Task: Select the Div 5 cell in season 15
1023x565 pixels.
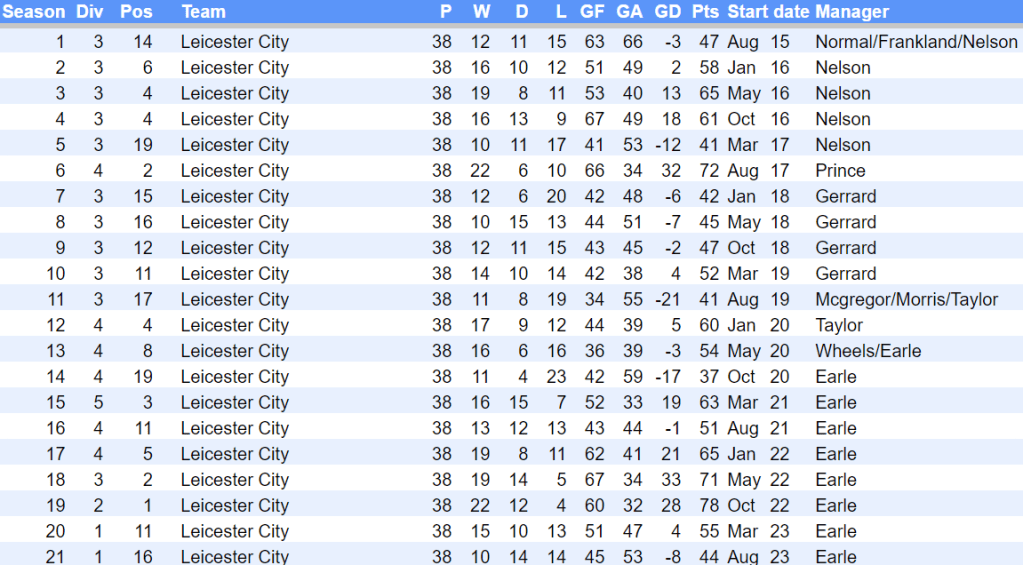Action: click(x=98, y=403)
